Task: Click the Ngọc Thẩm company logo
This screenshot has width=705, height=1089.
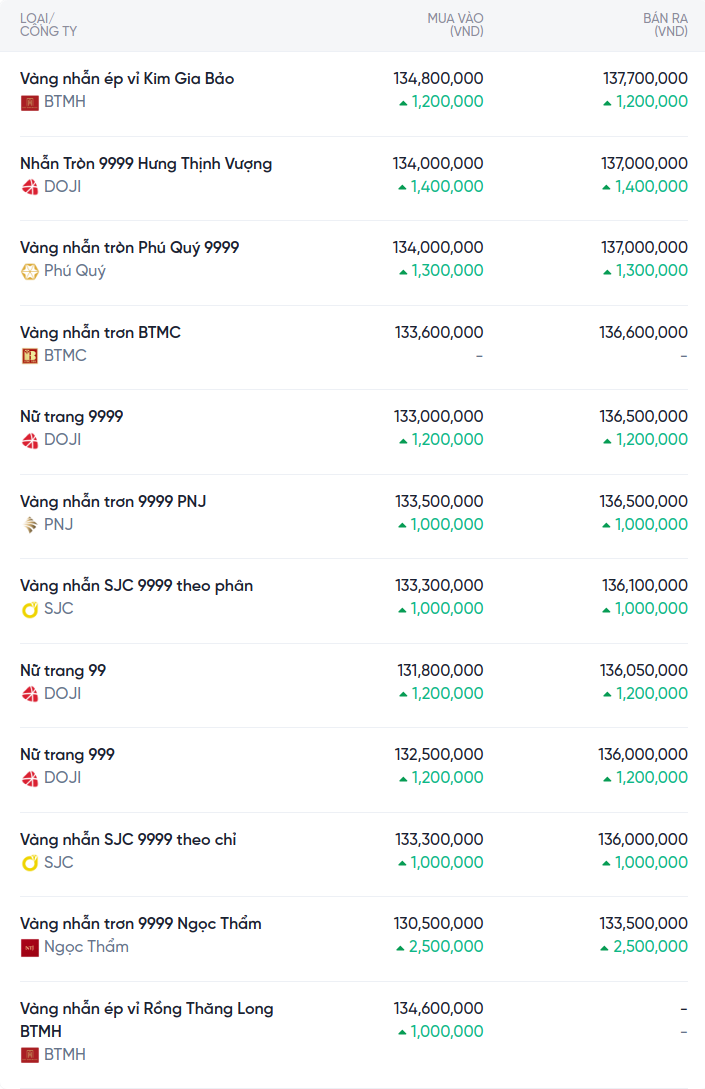Action: pyautogui.click(x=30, y=947)
